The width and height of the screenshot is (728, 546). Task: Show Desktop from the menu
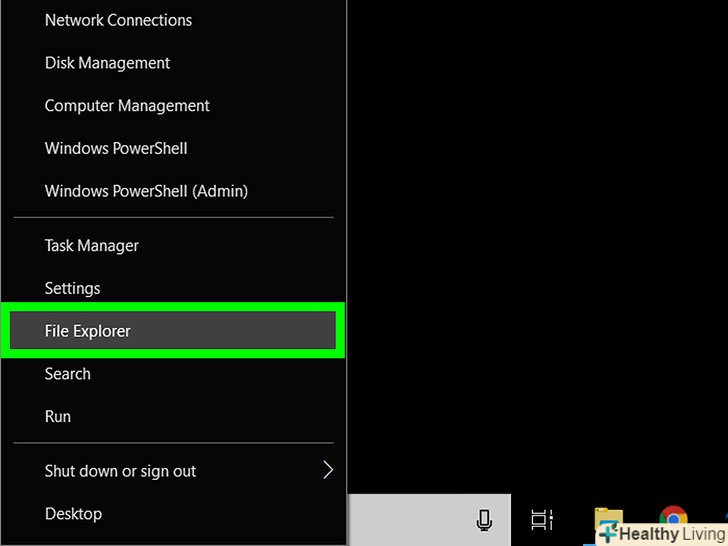click(x=173, y=513)
